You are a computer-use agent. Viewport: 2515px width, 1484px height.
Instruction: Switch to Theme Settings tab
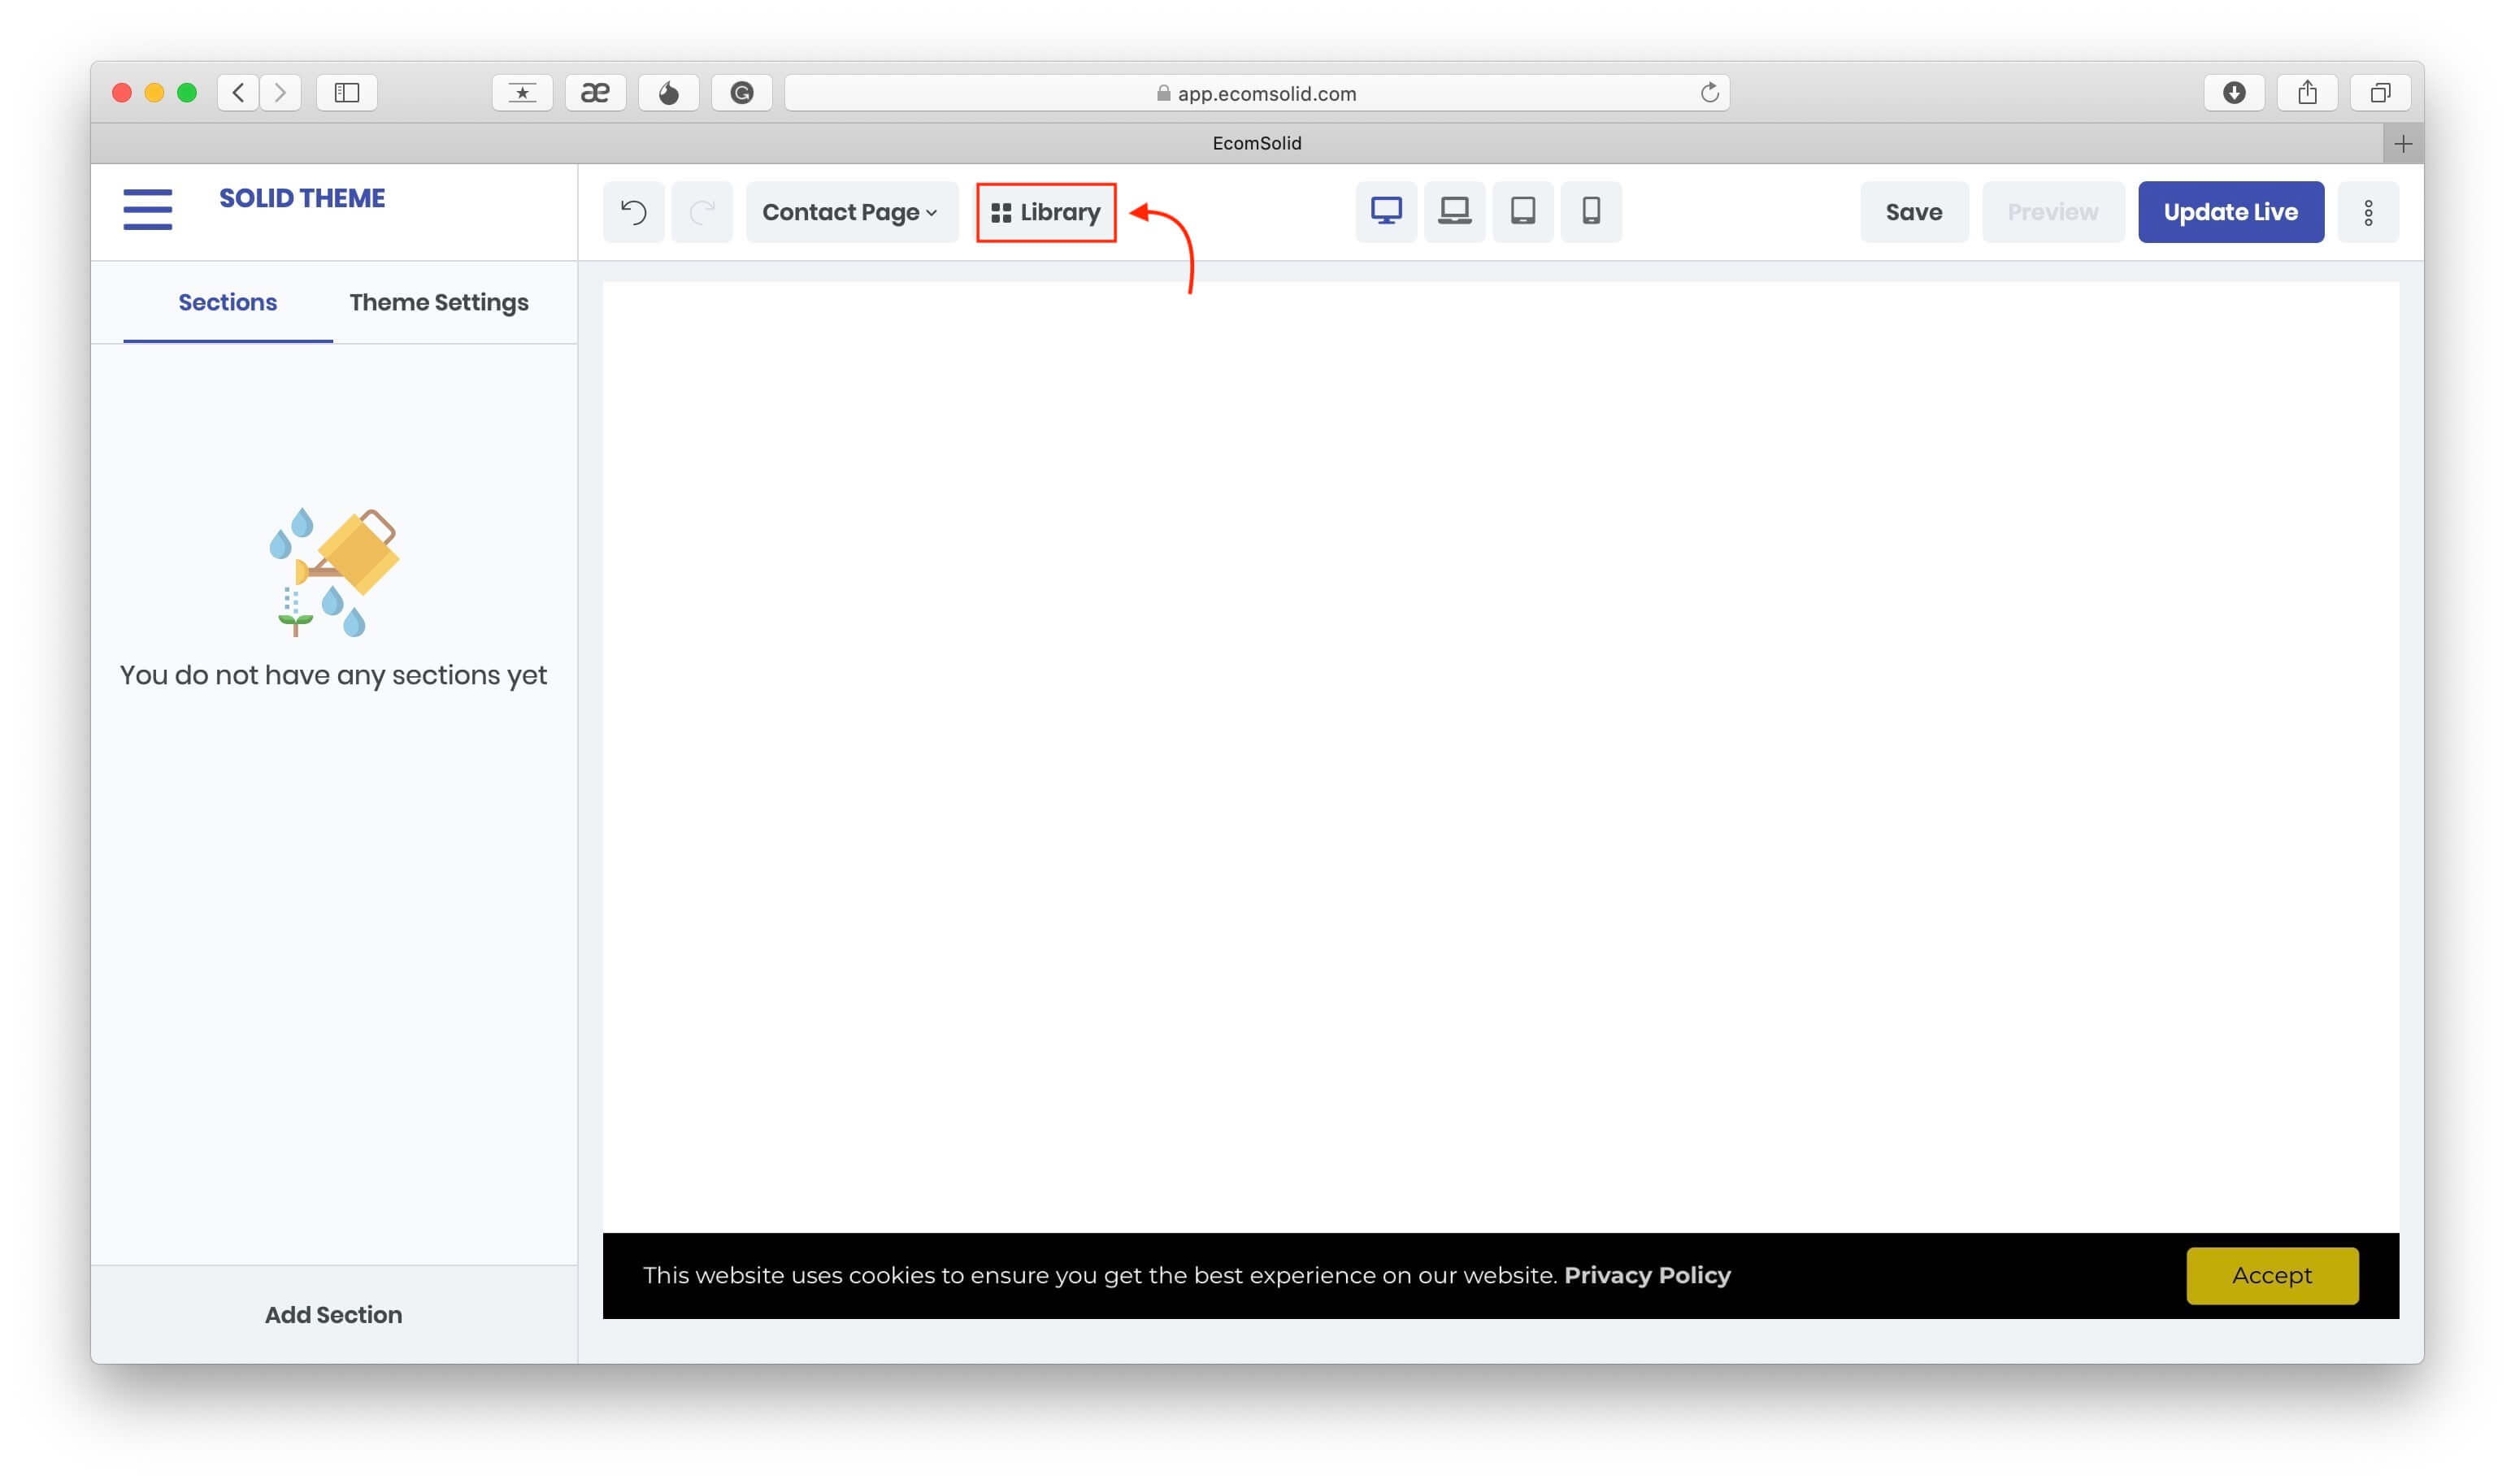(x=439, y=303)
